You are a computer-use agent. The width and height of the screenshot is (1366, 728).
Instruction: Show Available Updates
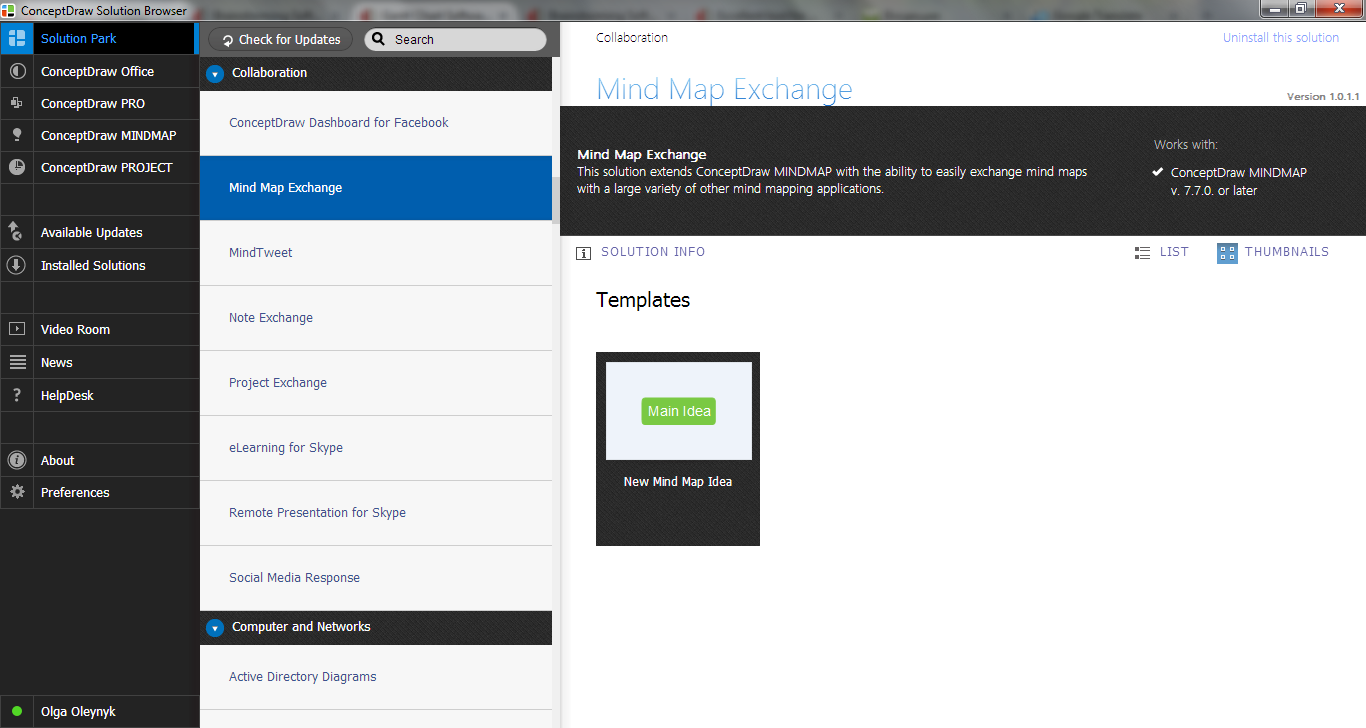[x=99, y=233]
